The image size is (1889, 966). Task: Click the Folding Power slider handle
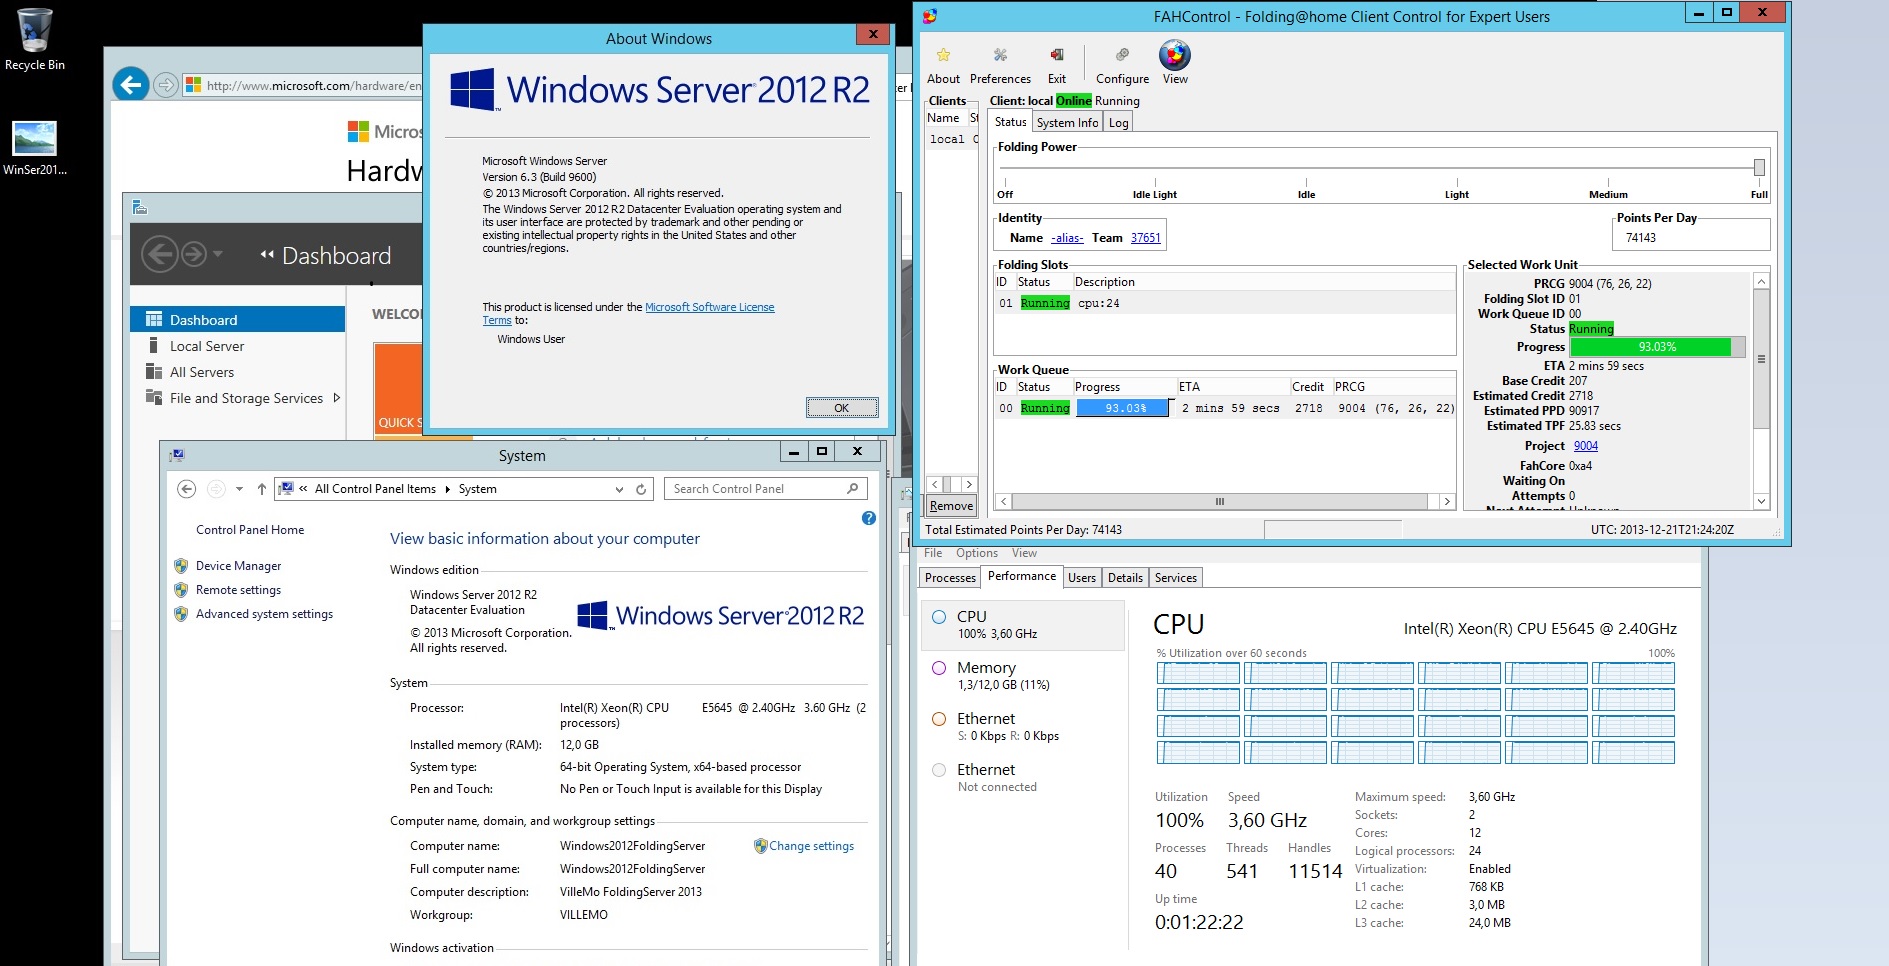(1759, 168)
